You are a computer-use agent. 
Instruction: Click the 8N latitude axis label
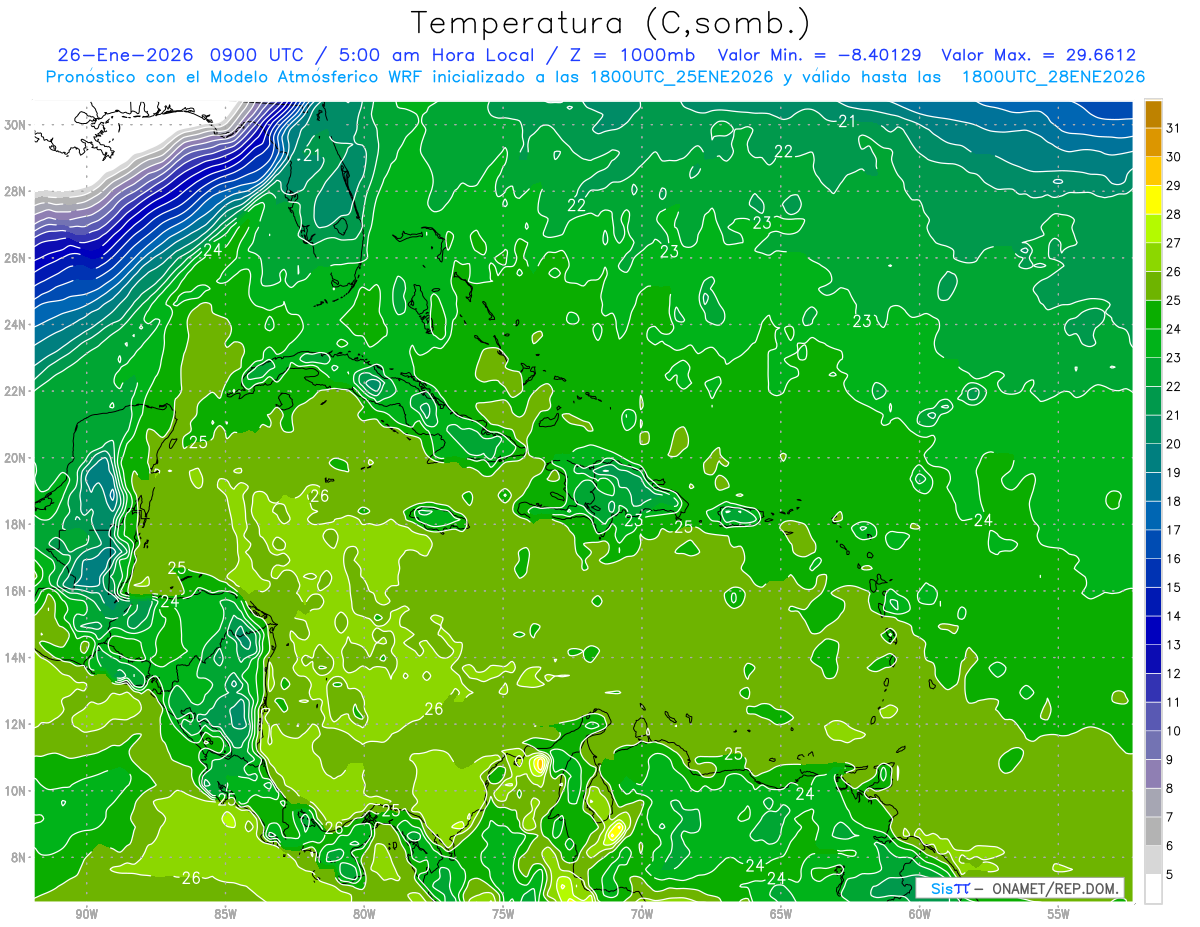[x=19, y=857]
